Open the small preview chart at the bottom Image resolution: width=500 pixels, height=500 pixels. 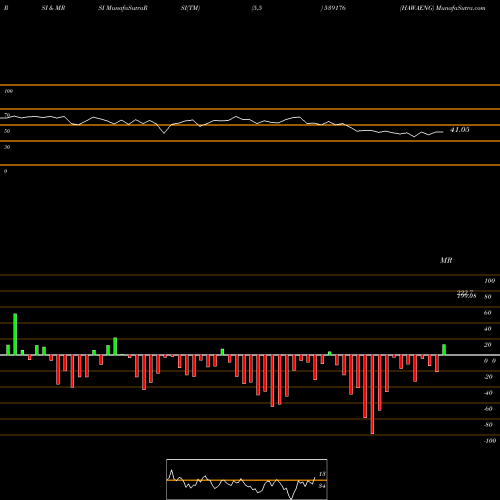click(247, 479)
